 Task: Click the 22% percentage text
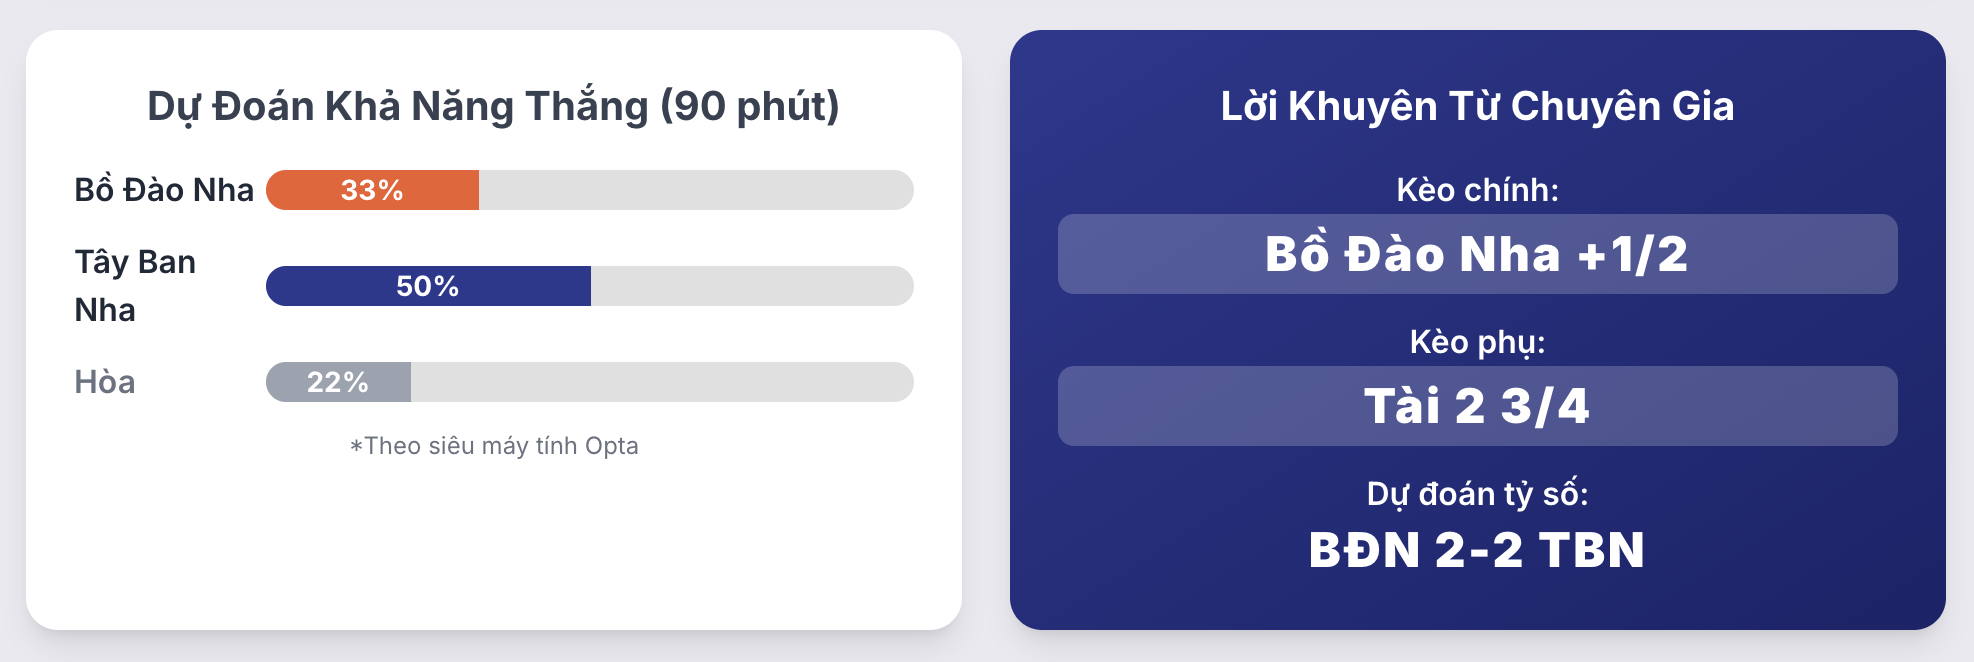(x=338, y=382)
